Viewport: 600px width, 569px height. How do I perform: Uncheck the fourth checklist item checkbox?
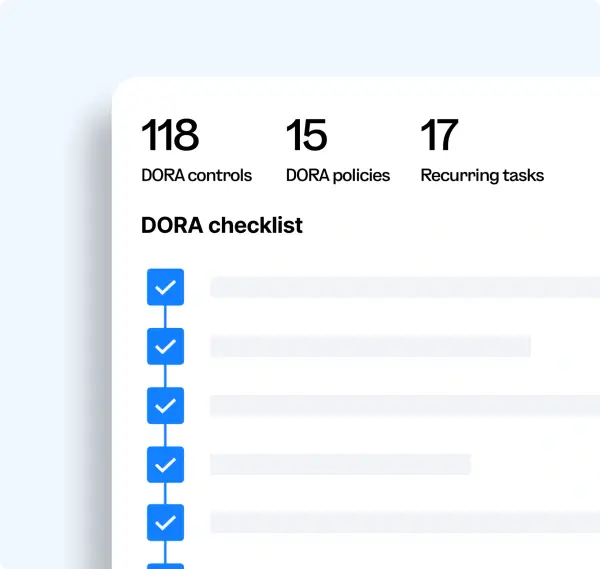click(x=166, y=464)
